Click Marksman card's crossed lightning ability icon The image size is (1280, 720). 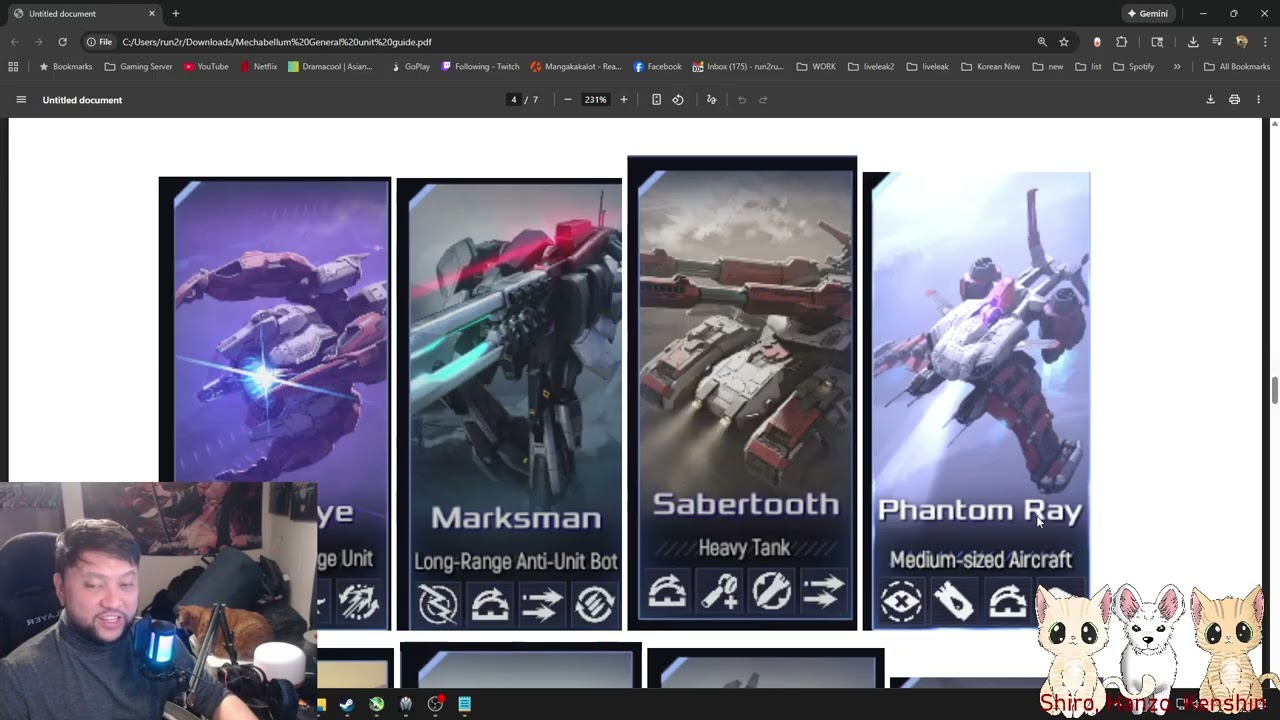point(438,604)
